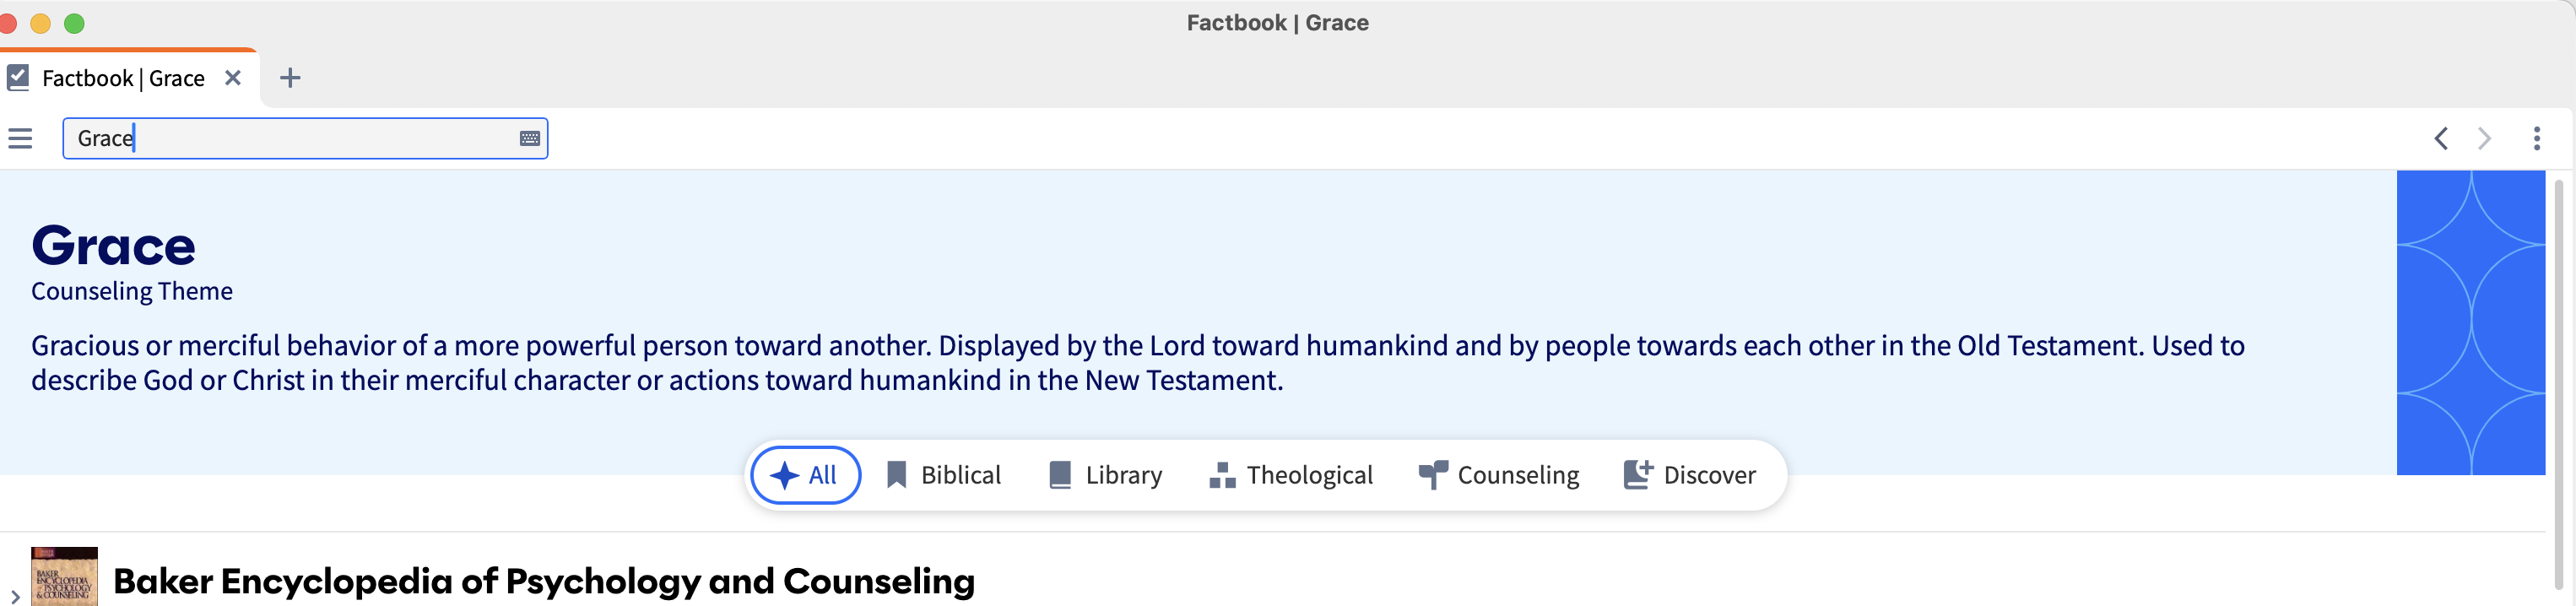Screen dimensions: 2576x606
Task: Open the three-dot panel options menu
Action: pyautogui.click(x=2537, y=138)
